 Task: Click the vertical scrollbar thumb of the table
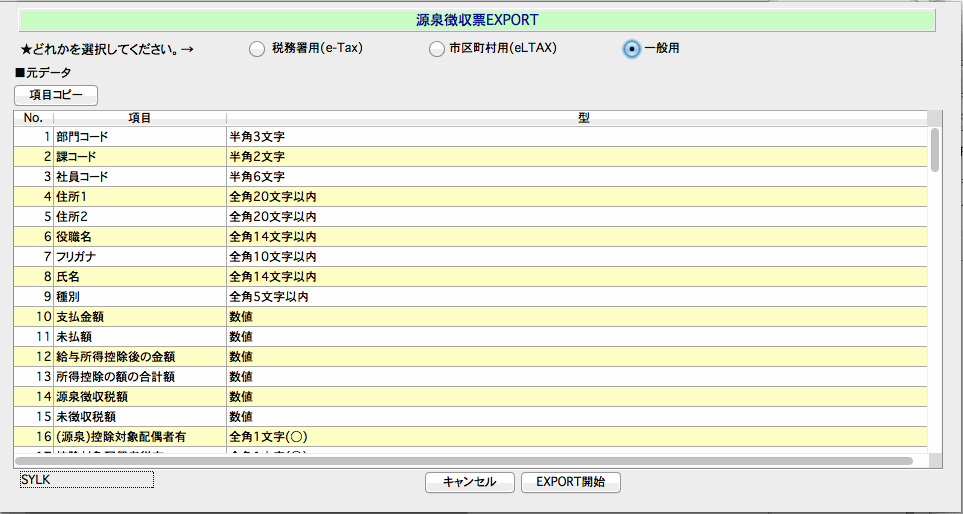tap(935, 149)
